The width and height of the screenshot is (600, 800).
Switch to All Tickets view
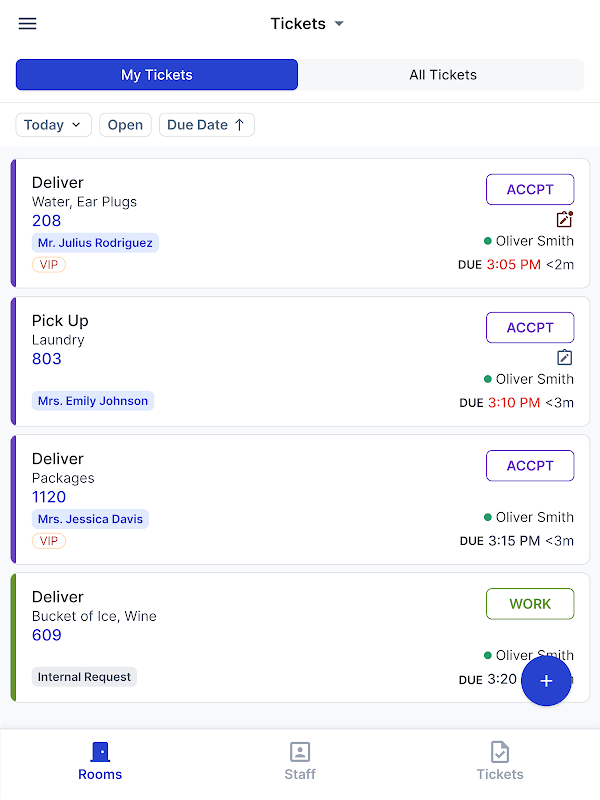point(443,75)
